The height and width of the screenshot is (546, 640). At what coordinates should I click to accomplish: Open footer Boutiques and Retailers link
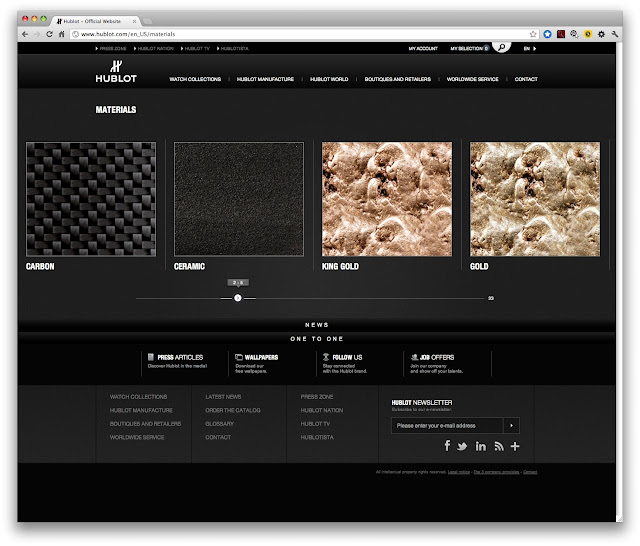click(x=145, y=424)
